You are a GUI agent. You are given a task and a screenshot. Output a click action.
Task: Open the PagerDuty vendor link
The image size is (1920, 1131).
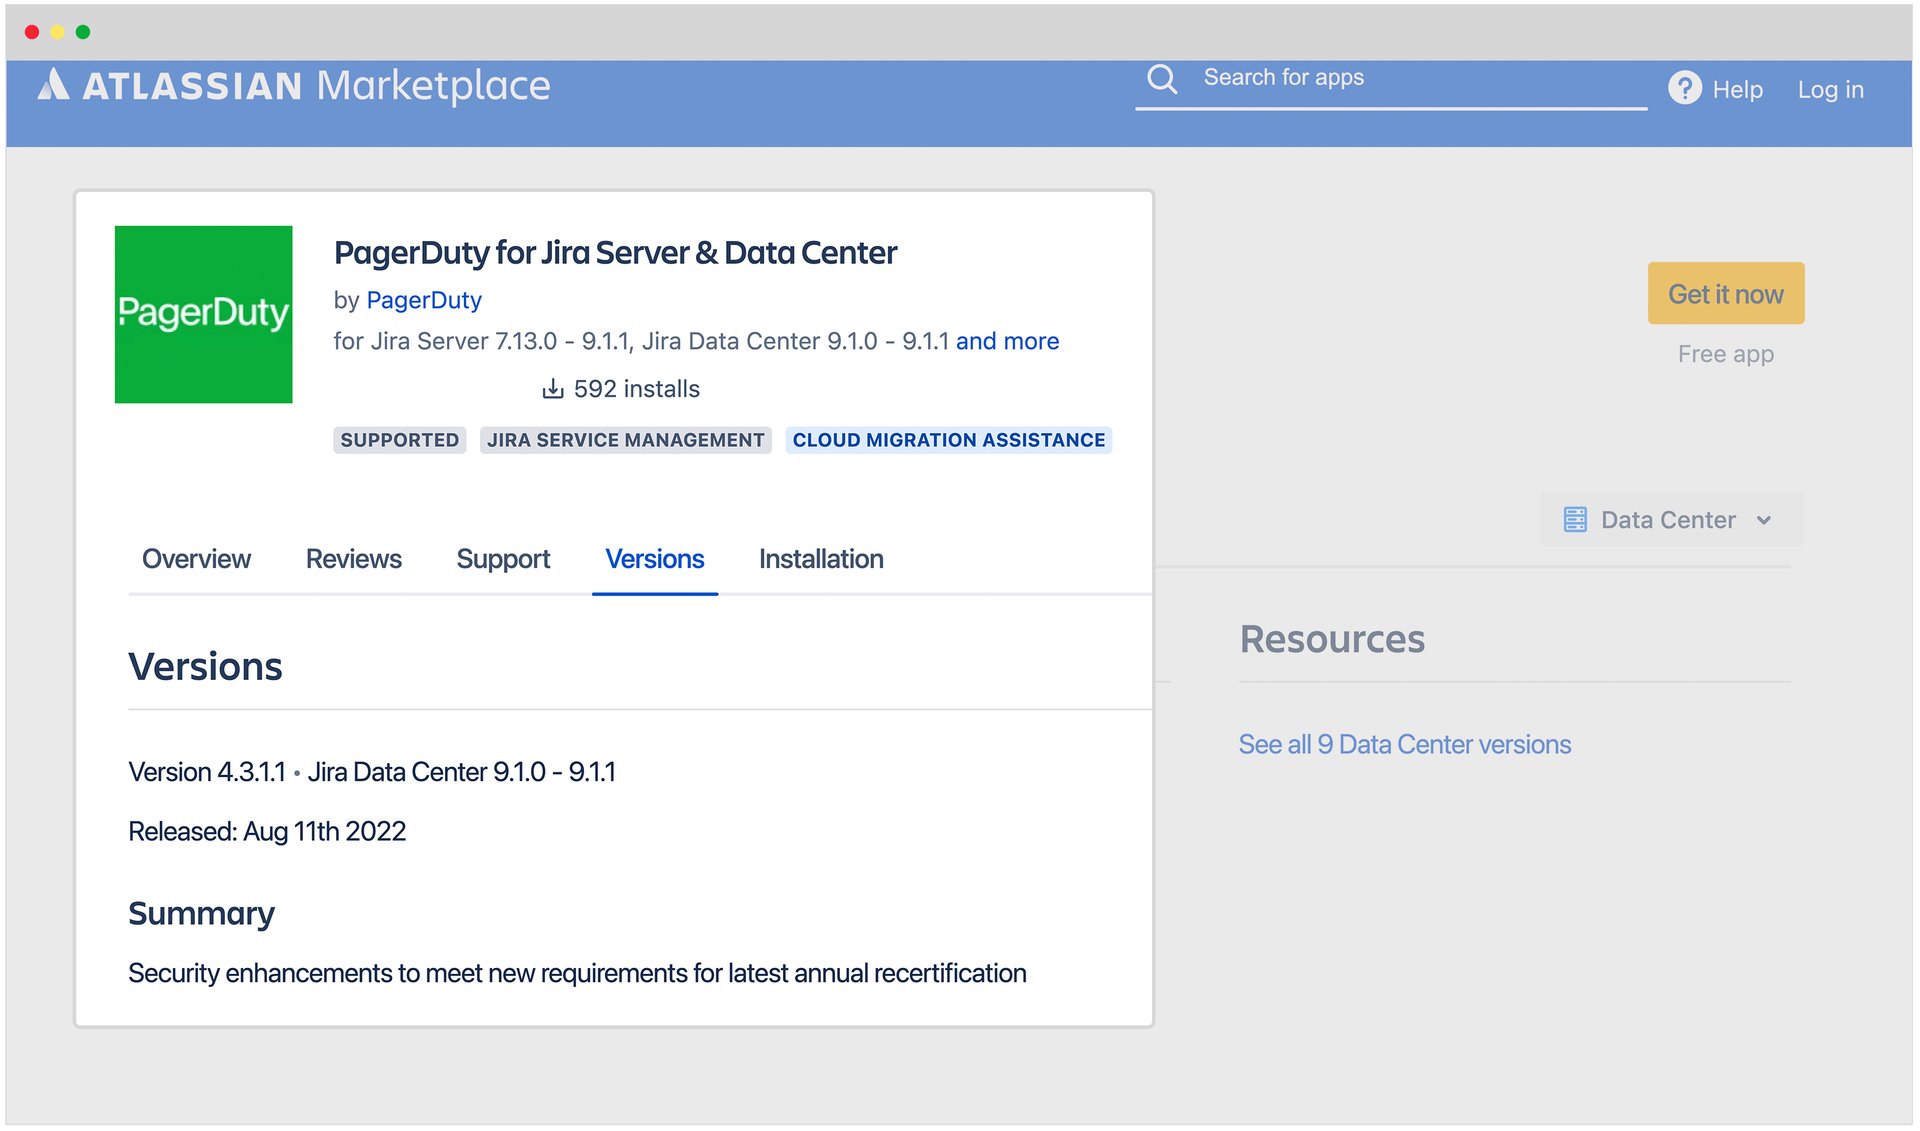pos(424,300)
